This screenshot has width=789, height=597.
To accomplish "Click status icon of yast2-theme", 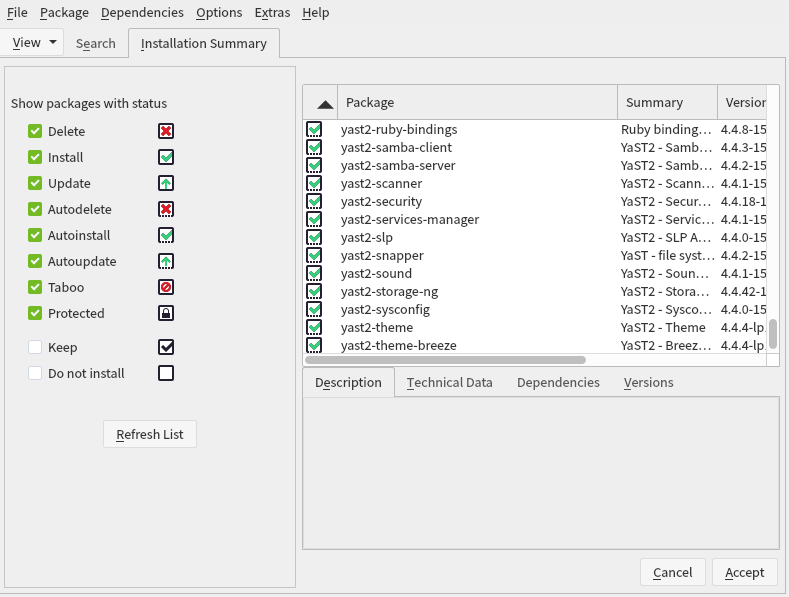I will (x=314, y=327).
